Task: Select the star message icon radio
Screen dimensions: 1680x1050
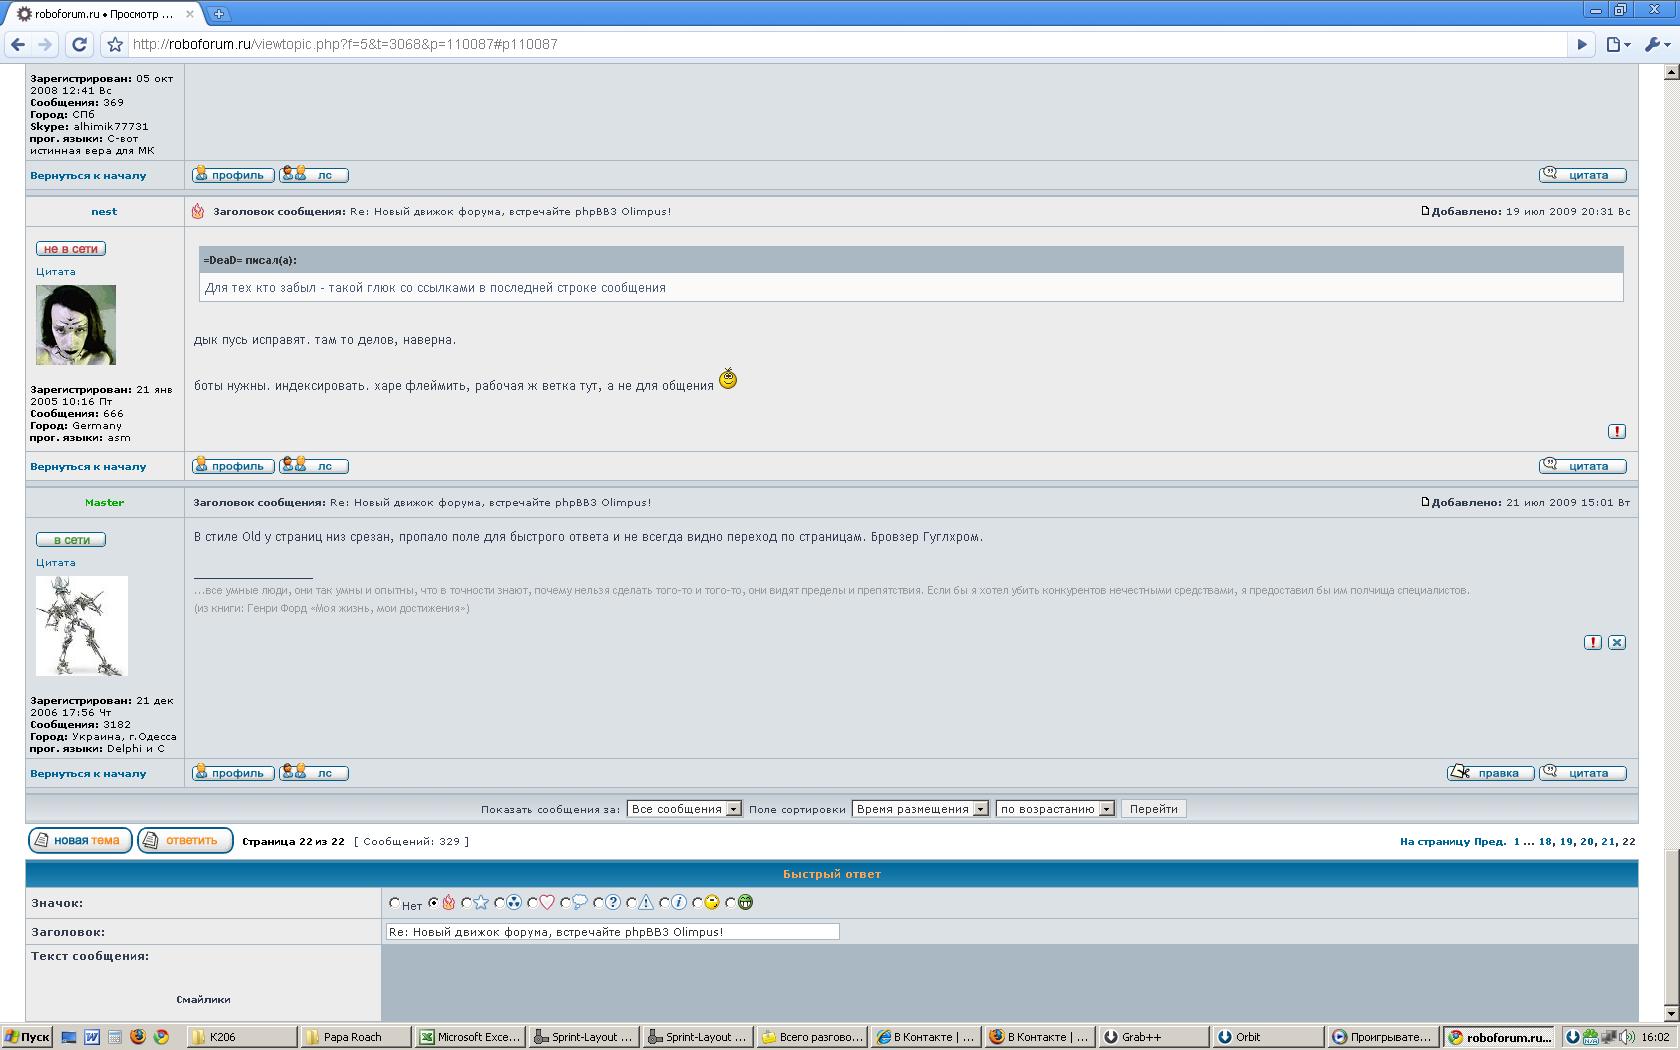Action: point(466,903)
